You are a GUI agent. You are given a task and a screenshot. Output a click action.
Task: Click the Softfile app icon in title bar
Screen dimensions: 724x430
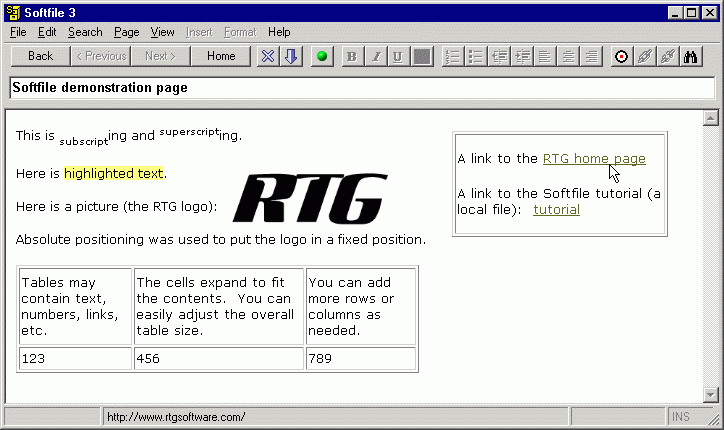[14, 12]
